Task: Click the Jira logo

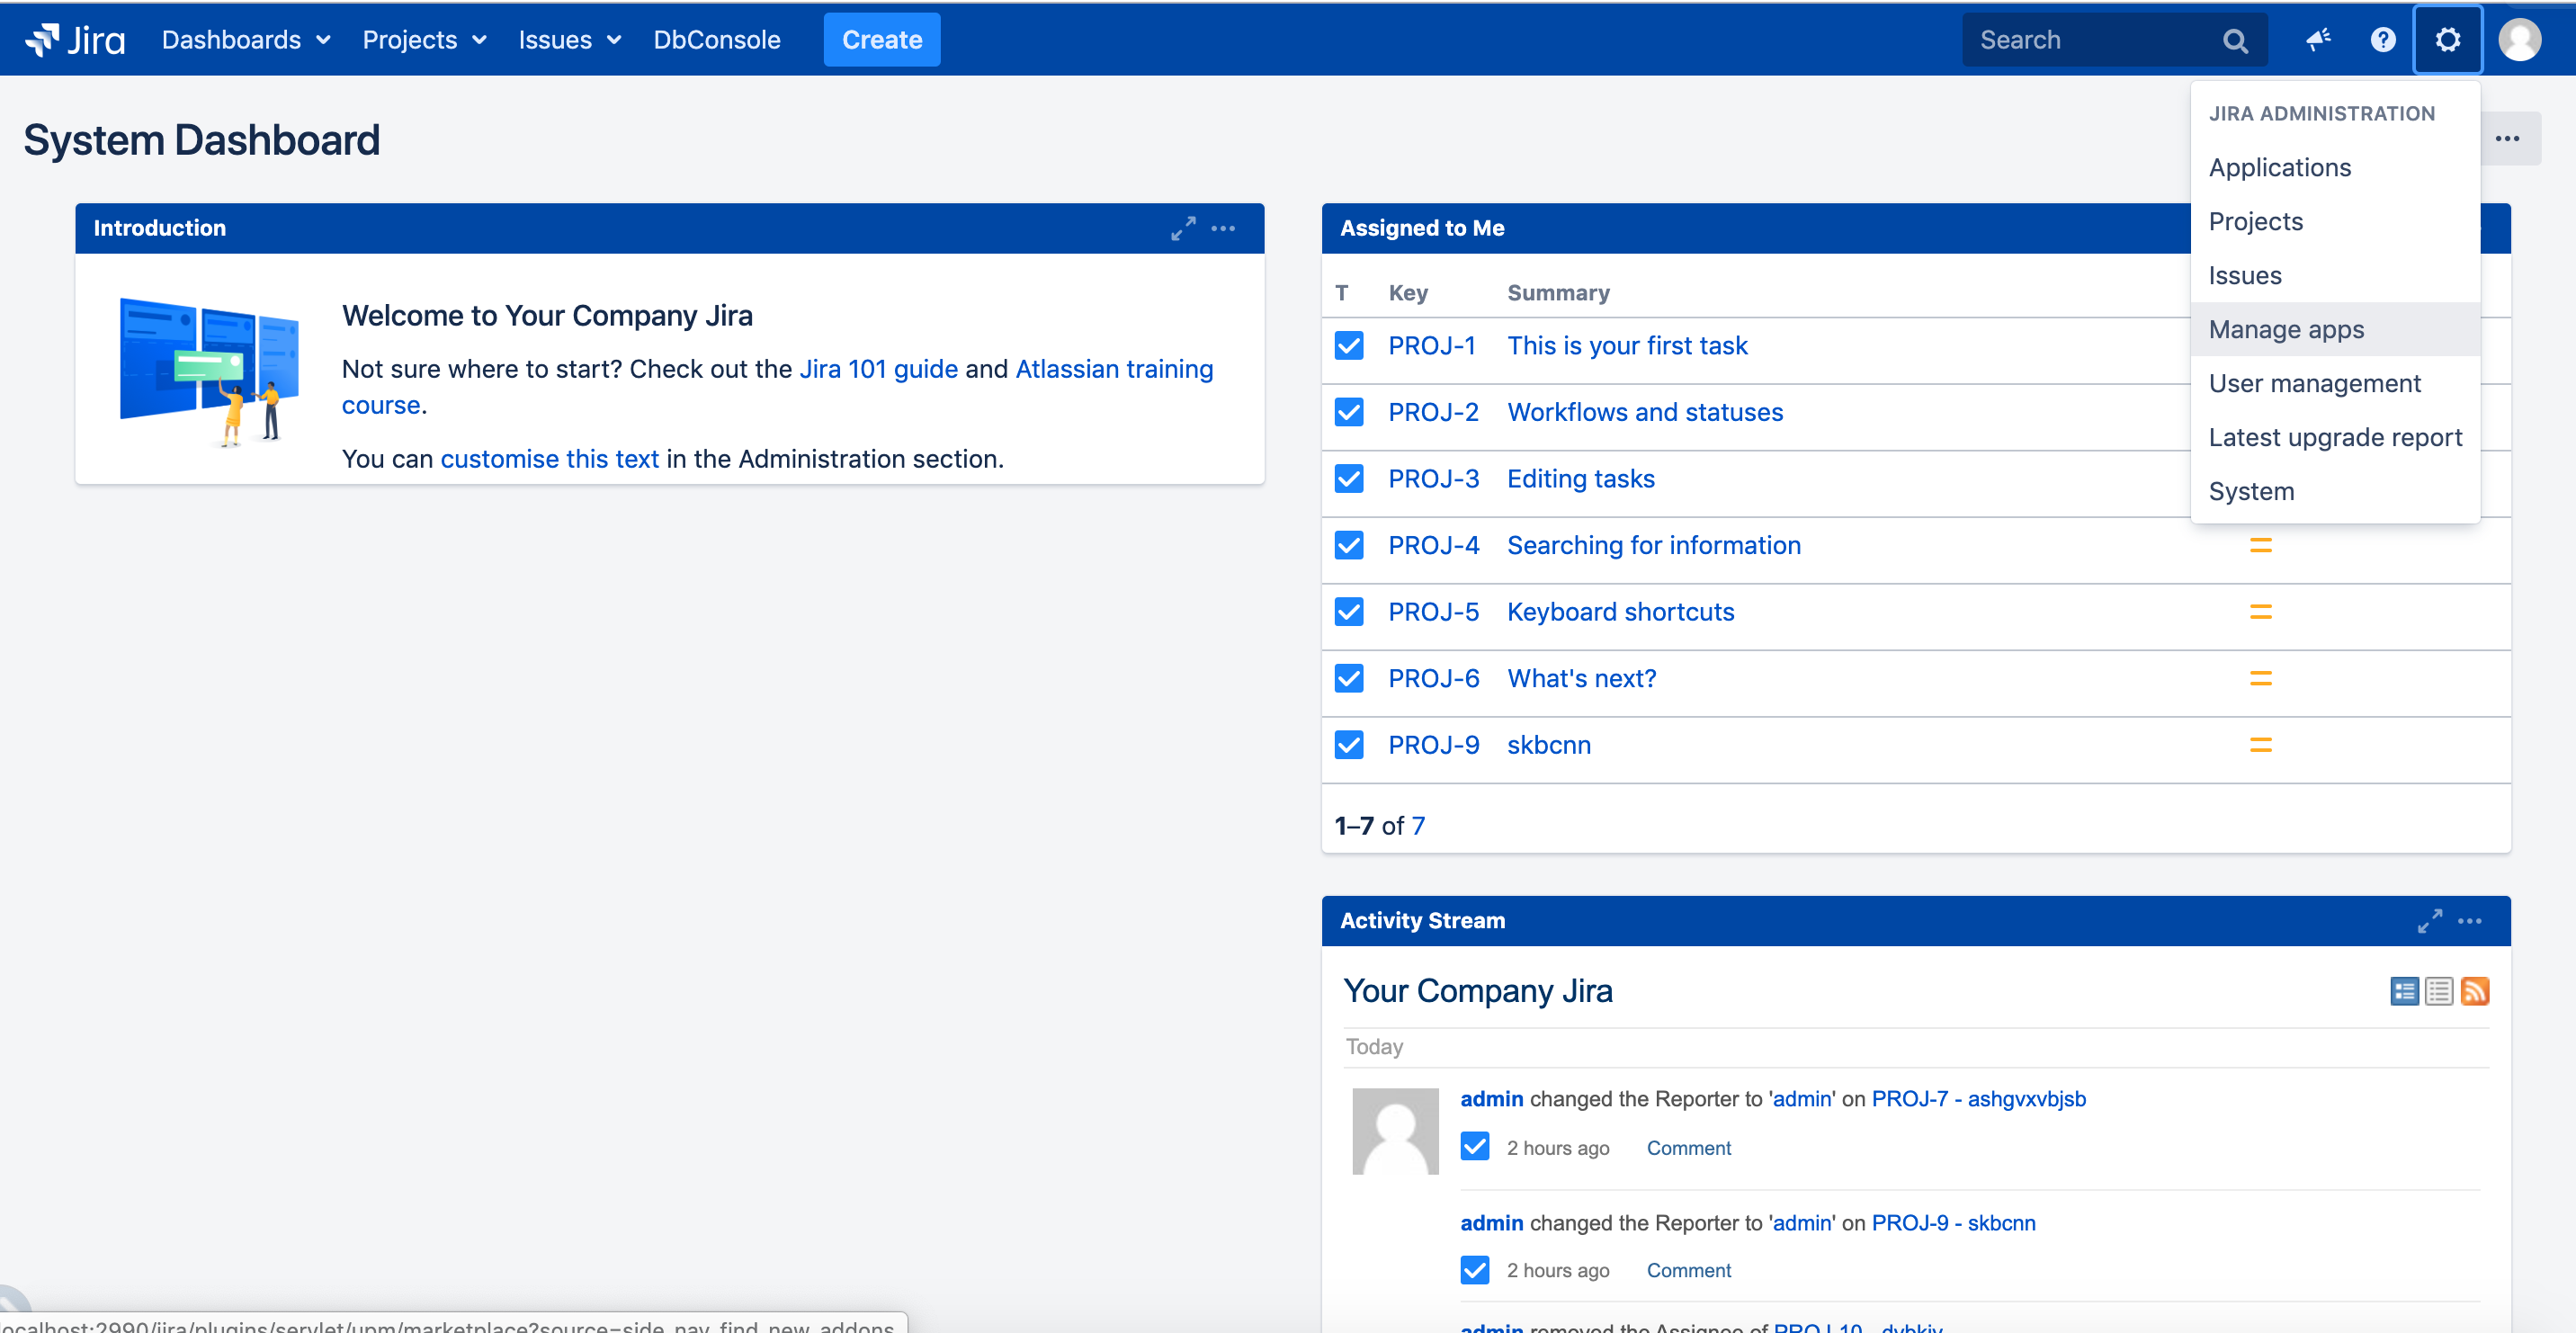Action: coord(75,40)
